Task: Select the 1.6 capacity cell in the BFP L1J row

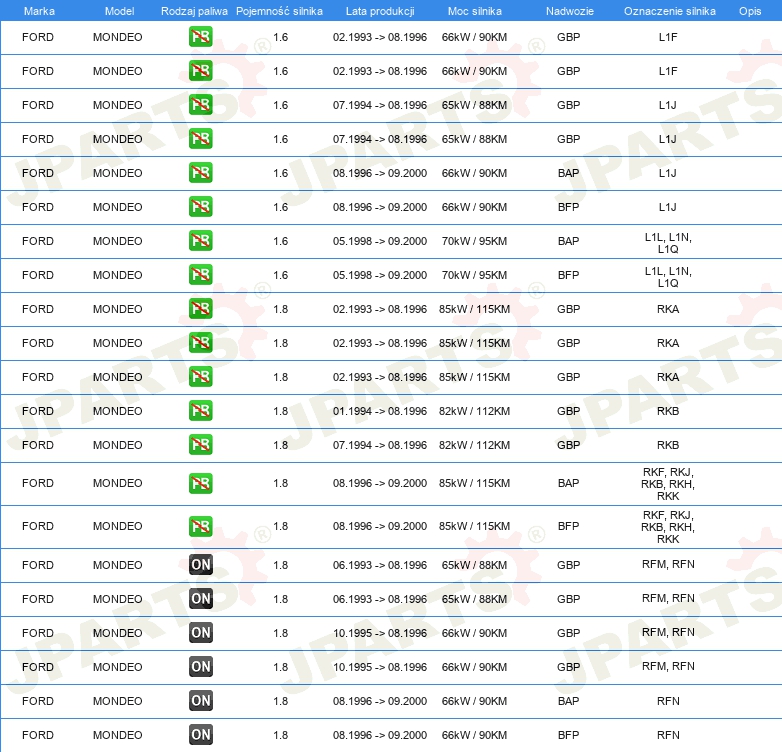Action: [280, 207]
